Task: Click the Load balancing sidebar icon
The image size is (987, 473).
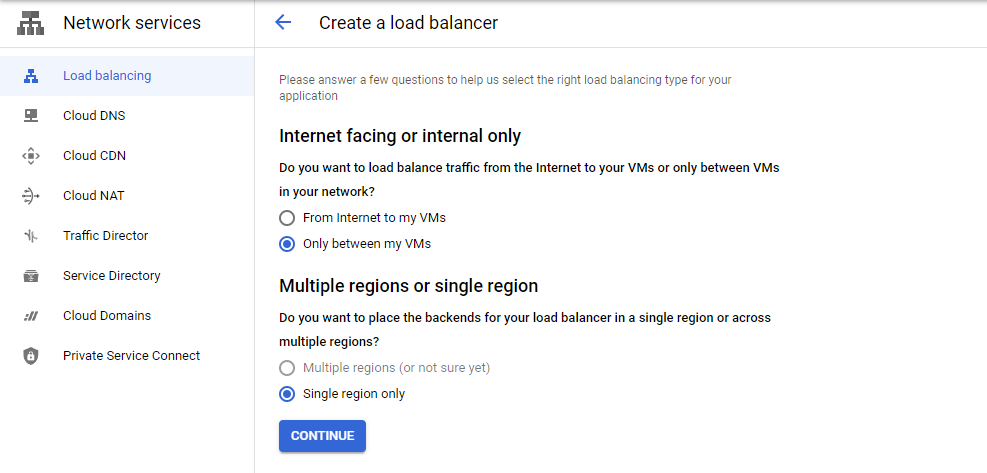Action: pos(31,76)
